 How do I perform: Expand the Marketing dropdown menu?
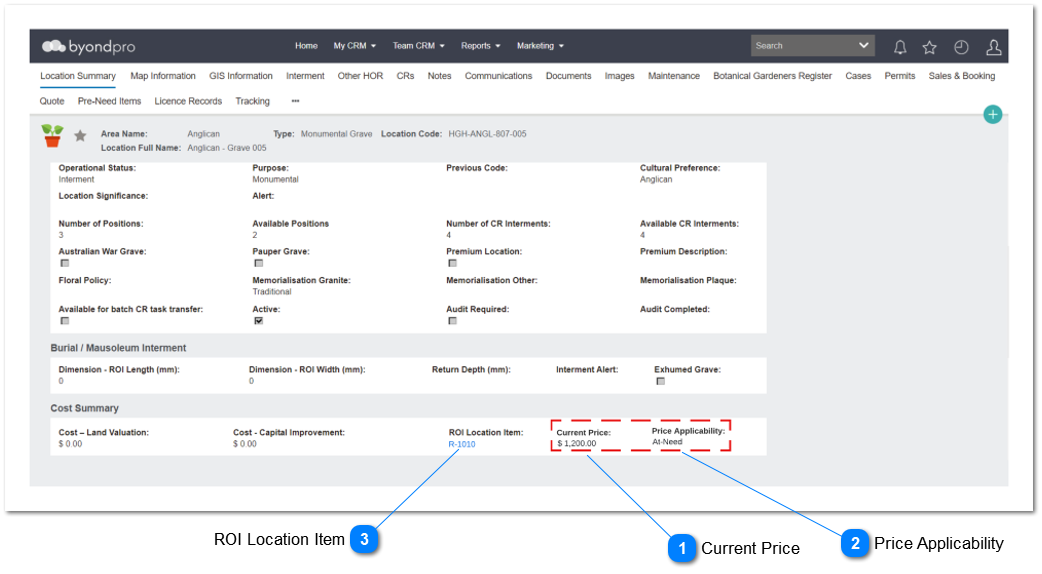tap(540, 46)
